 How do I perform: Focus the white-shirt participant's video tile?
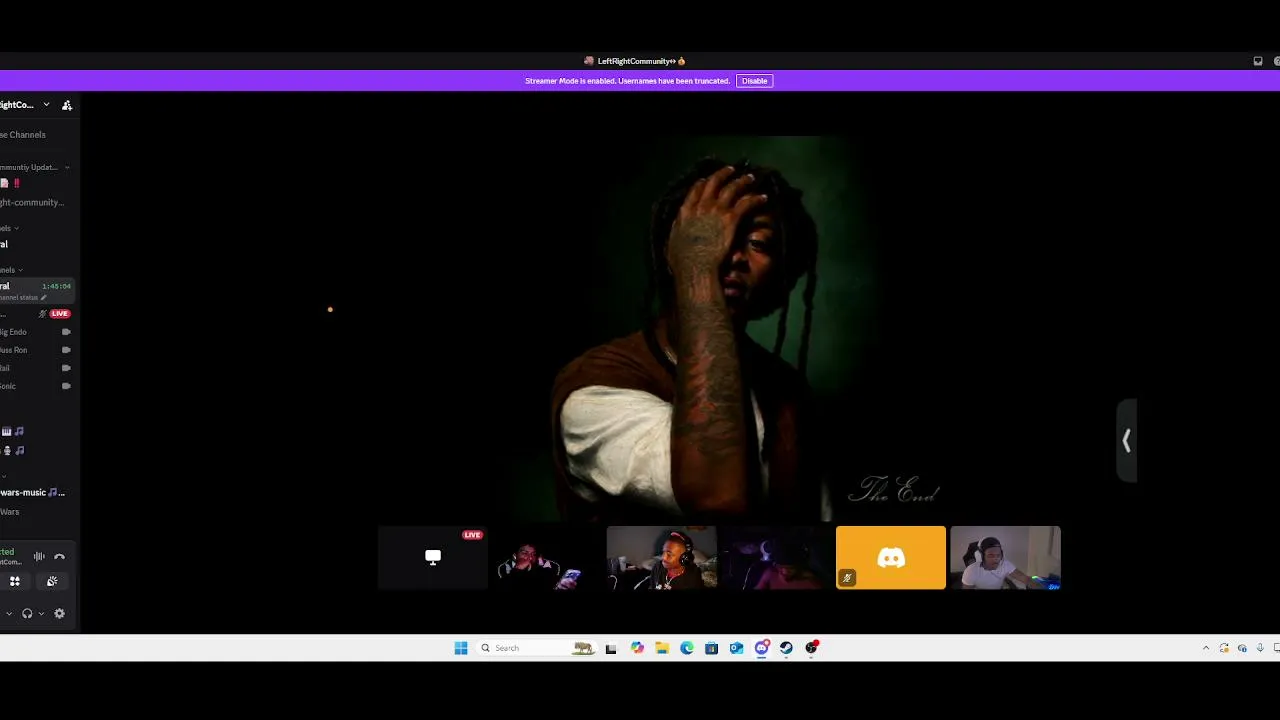1005,557
